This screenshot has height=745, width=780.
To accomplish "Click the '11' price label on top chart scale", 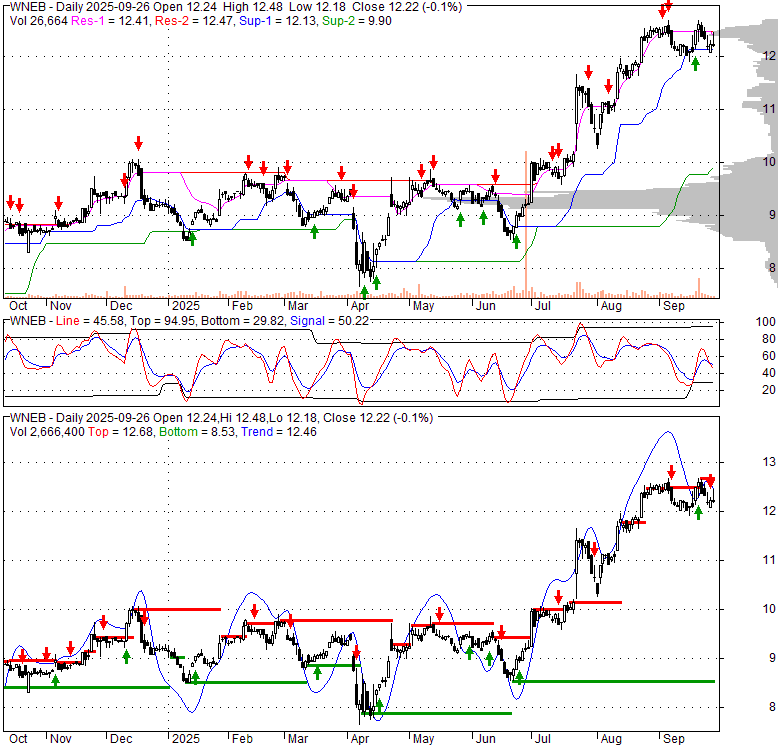I will 769,109.
